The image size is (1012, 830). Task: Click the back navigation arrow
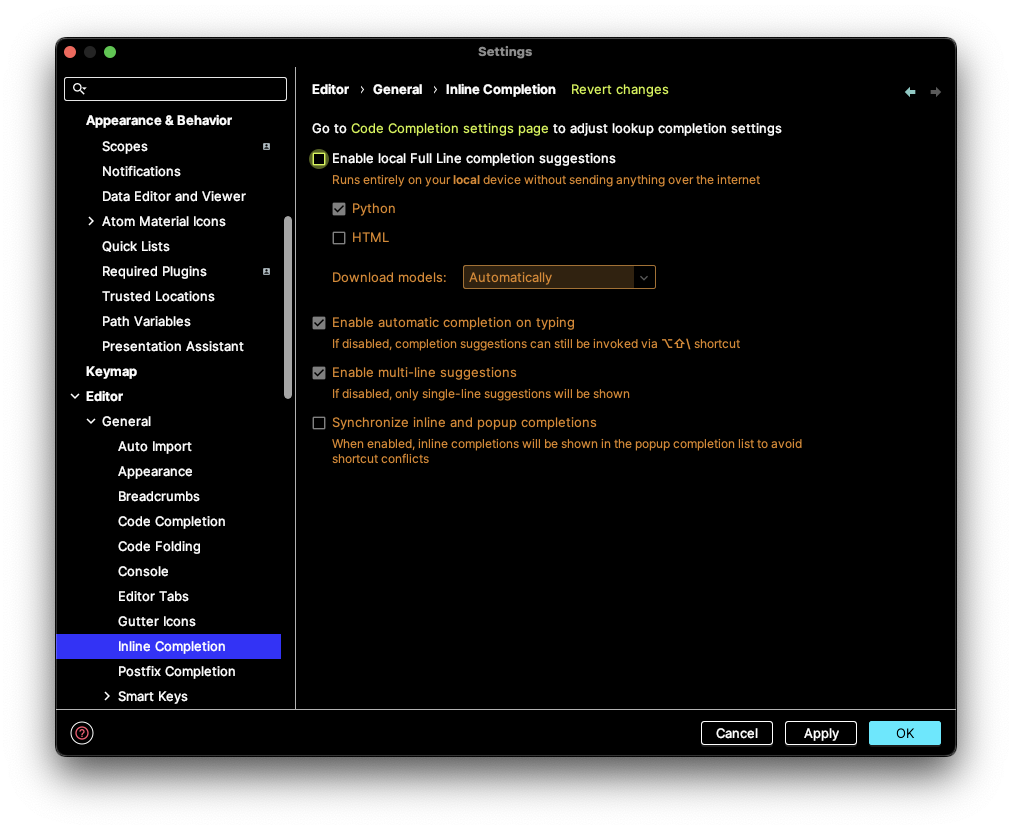tap(910, 92)
